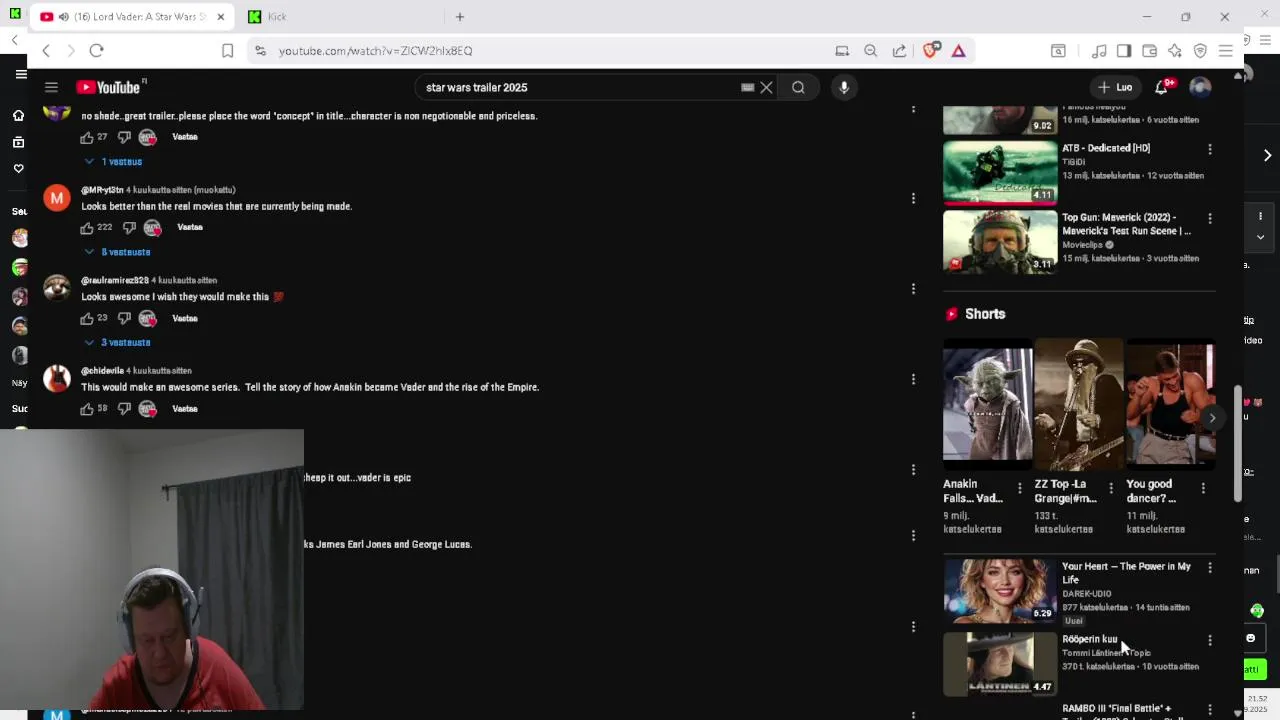Open options menu for @raulramirez828 comment

coord(913,289)
